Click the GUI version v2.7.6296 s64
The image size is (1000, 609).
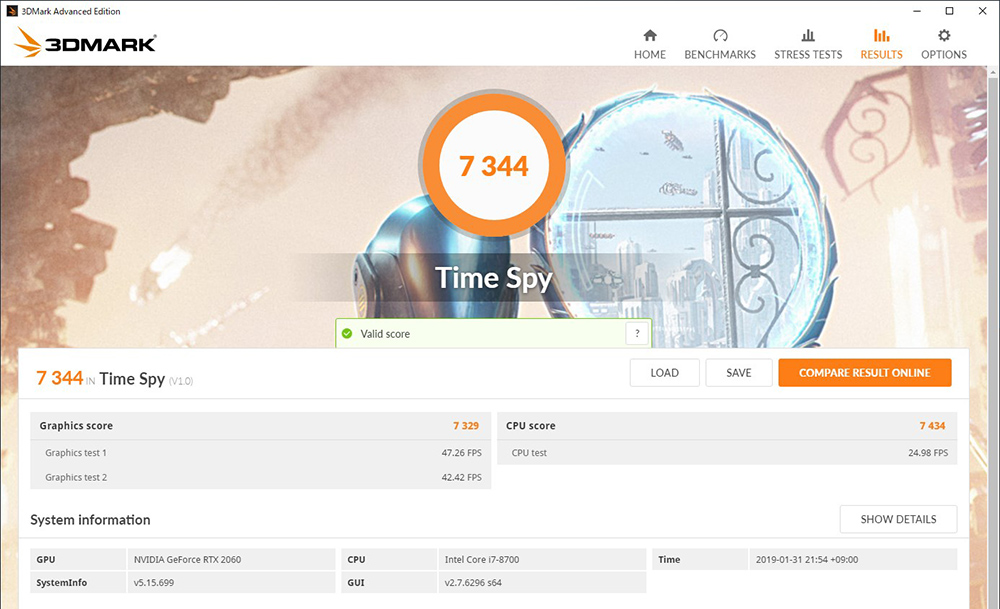click(x=473, y=582)
